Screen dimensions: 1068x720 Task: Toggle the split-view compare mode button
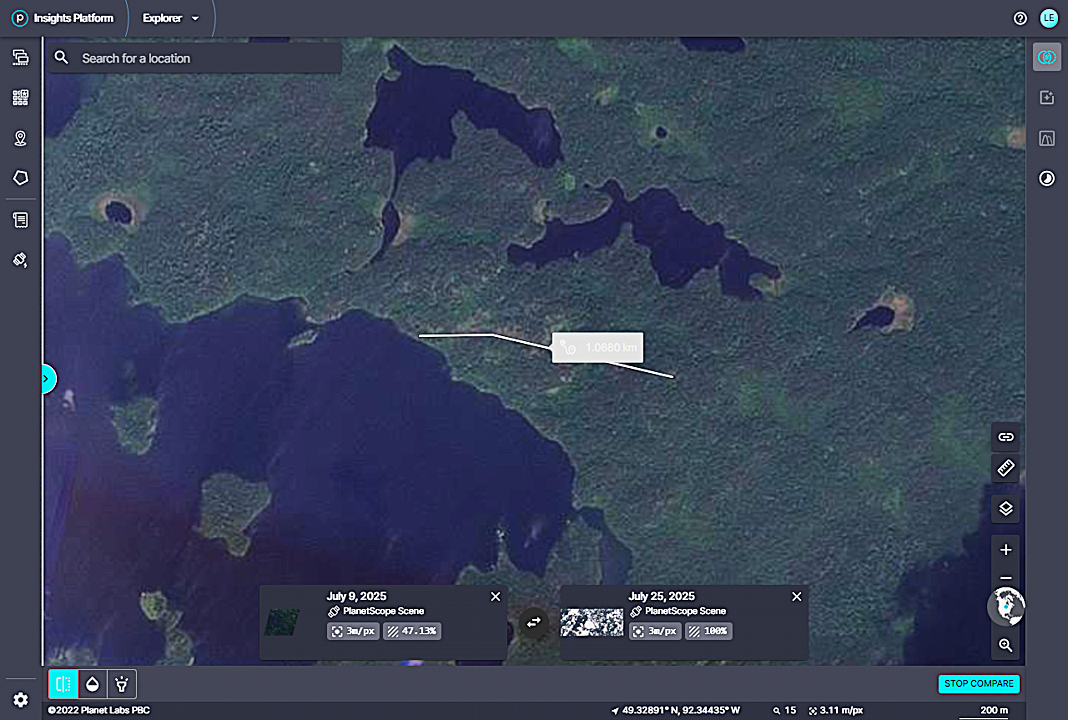63,684
